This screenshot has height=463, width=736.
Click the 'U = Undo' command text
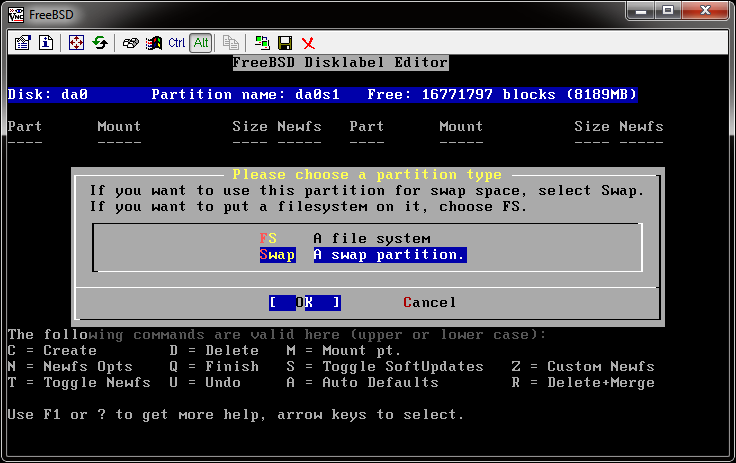205,382
